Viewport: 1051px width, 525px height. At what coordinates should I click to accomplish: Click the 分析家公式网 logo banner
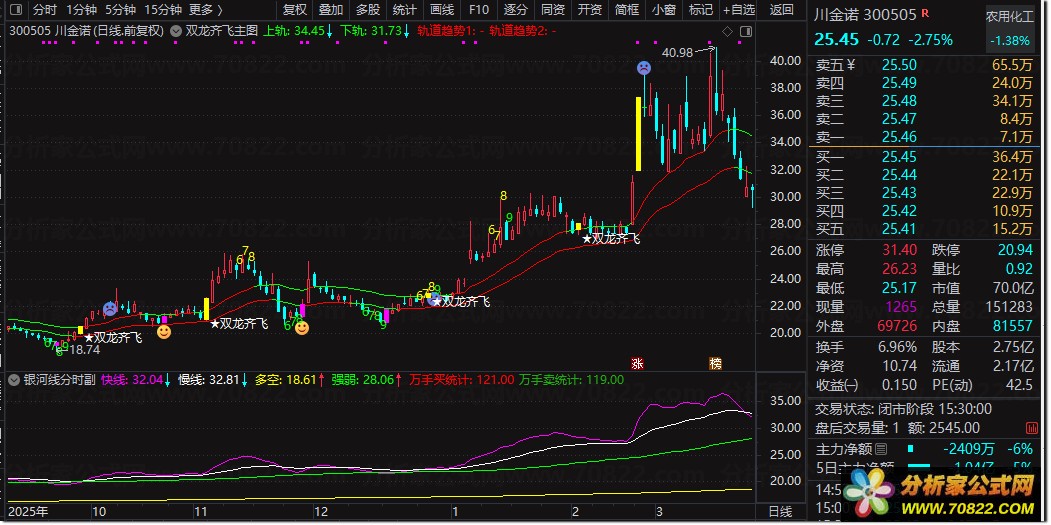click(x=940, y=493)
